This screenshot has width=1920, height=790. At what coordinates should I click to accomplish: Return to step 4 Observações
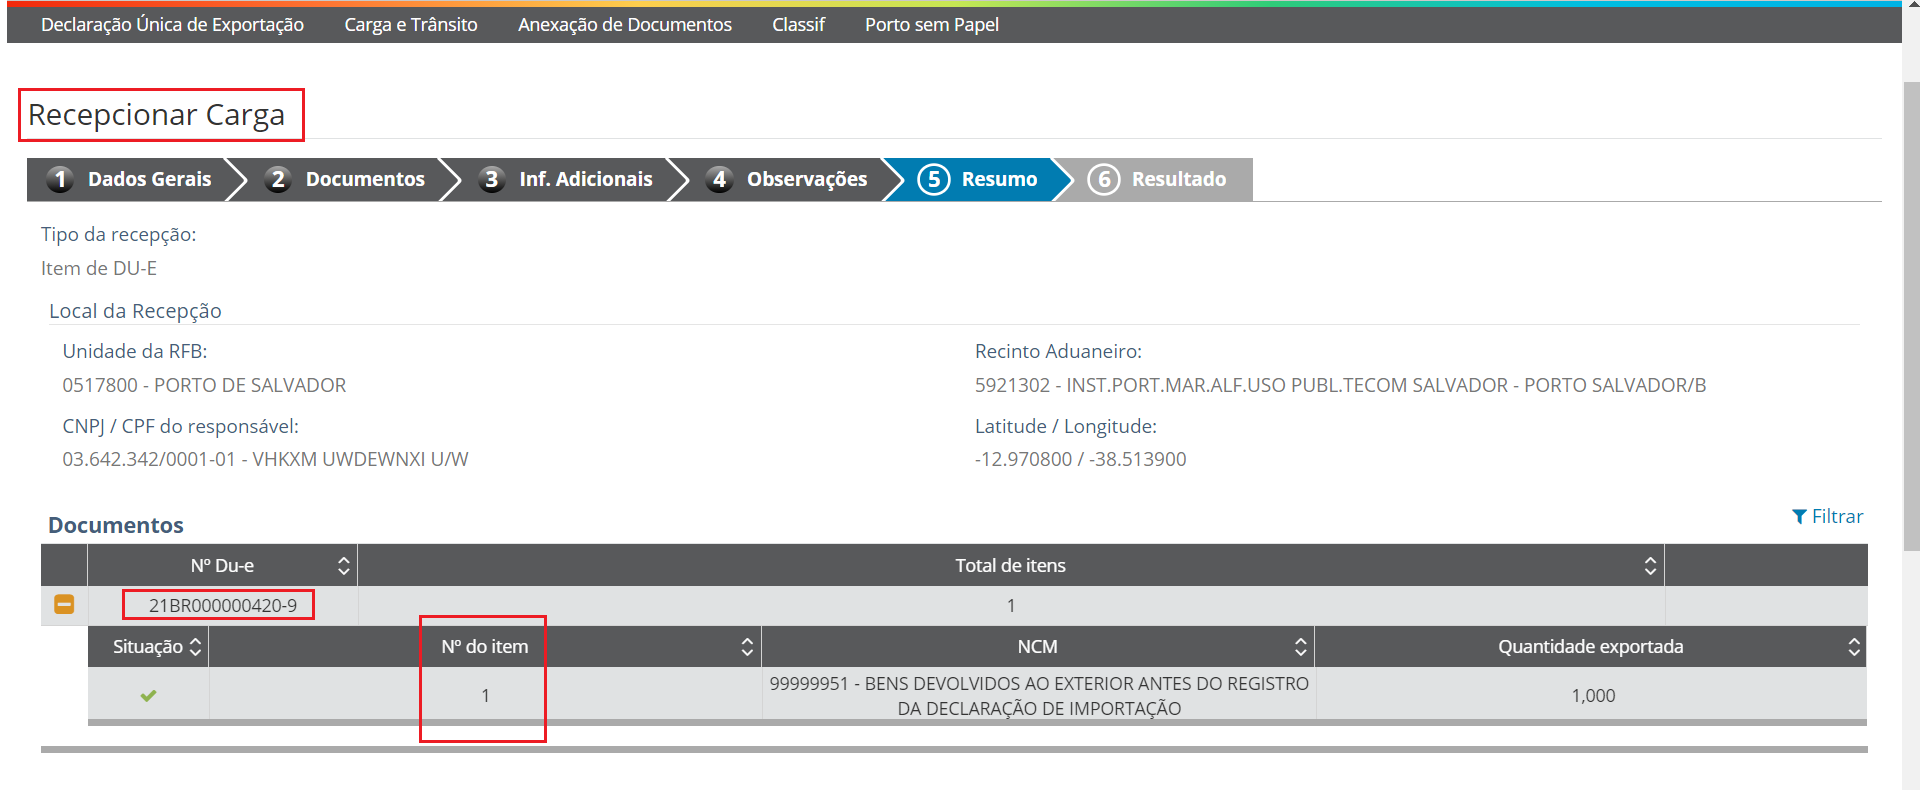pos(788,179)
